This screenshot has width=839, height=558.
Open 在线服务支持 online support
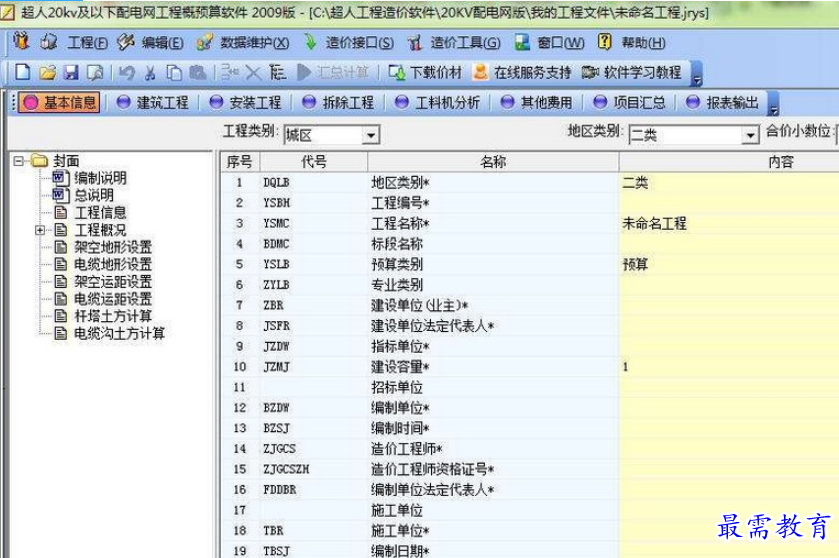[x=522, y=72]
